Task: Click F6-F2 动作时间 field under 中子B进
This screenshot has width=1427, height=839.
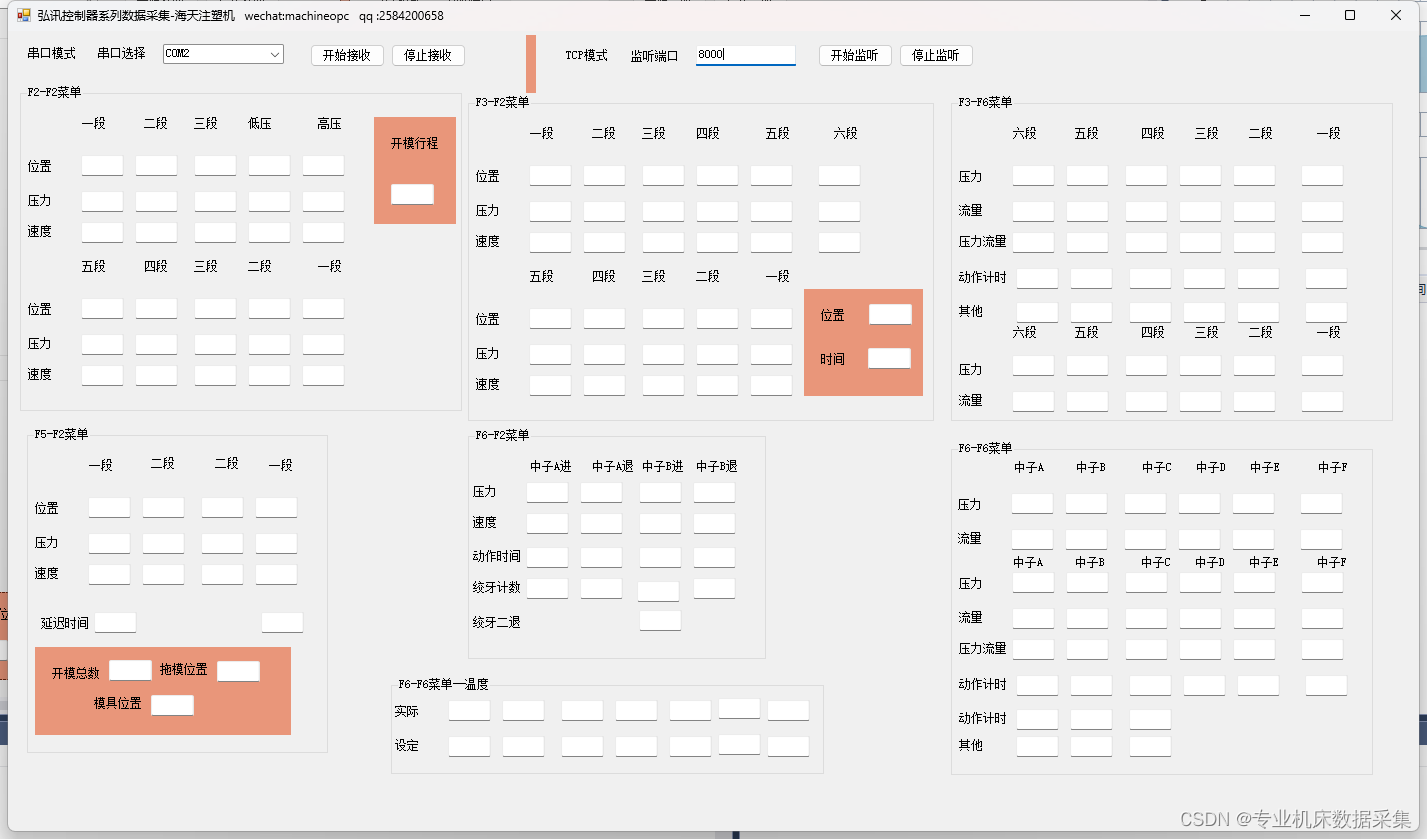Action: click(x=660, y=557)
